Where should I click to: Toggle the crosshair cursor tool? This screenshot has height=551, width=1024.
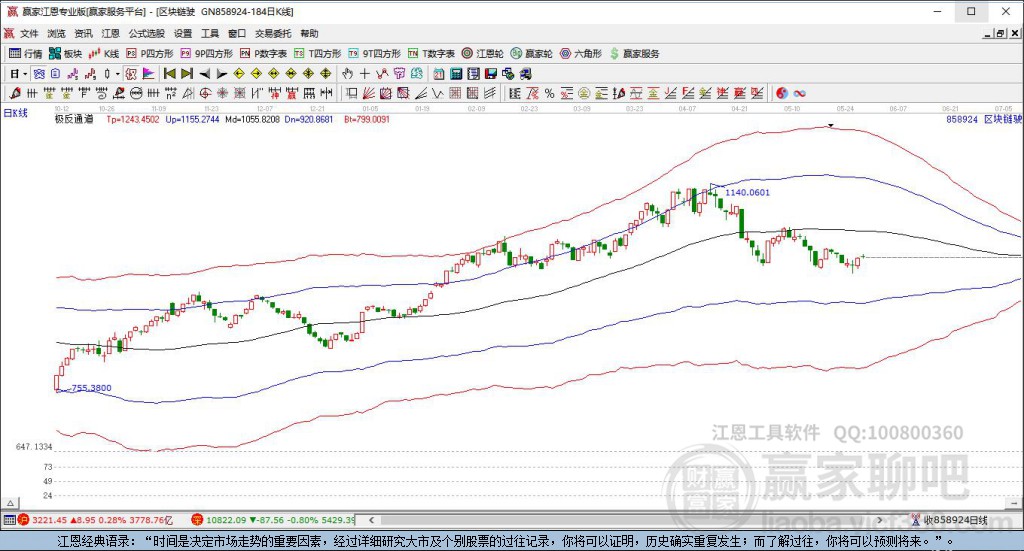[x=365, y=74]
